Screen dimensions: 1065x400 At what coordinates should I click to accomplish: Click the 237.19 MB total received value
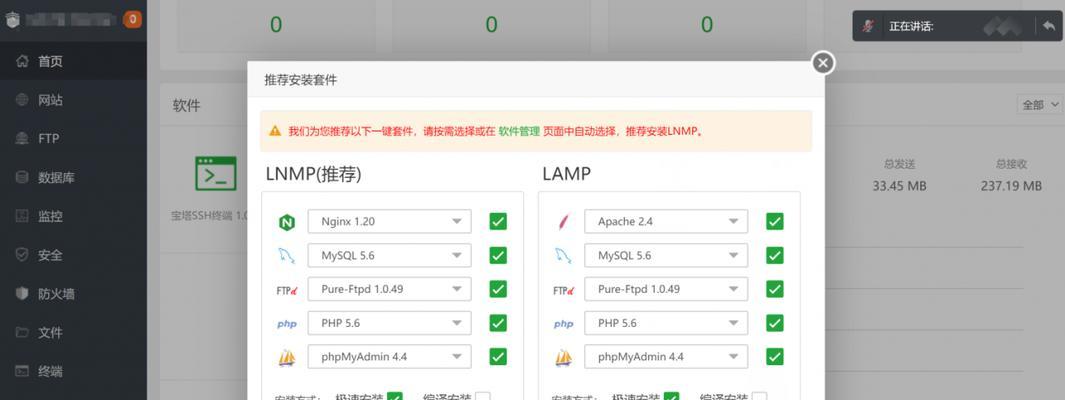[x=1011, y=186]
